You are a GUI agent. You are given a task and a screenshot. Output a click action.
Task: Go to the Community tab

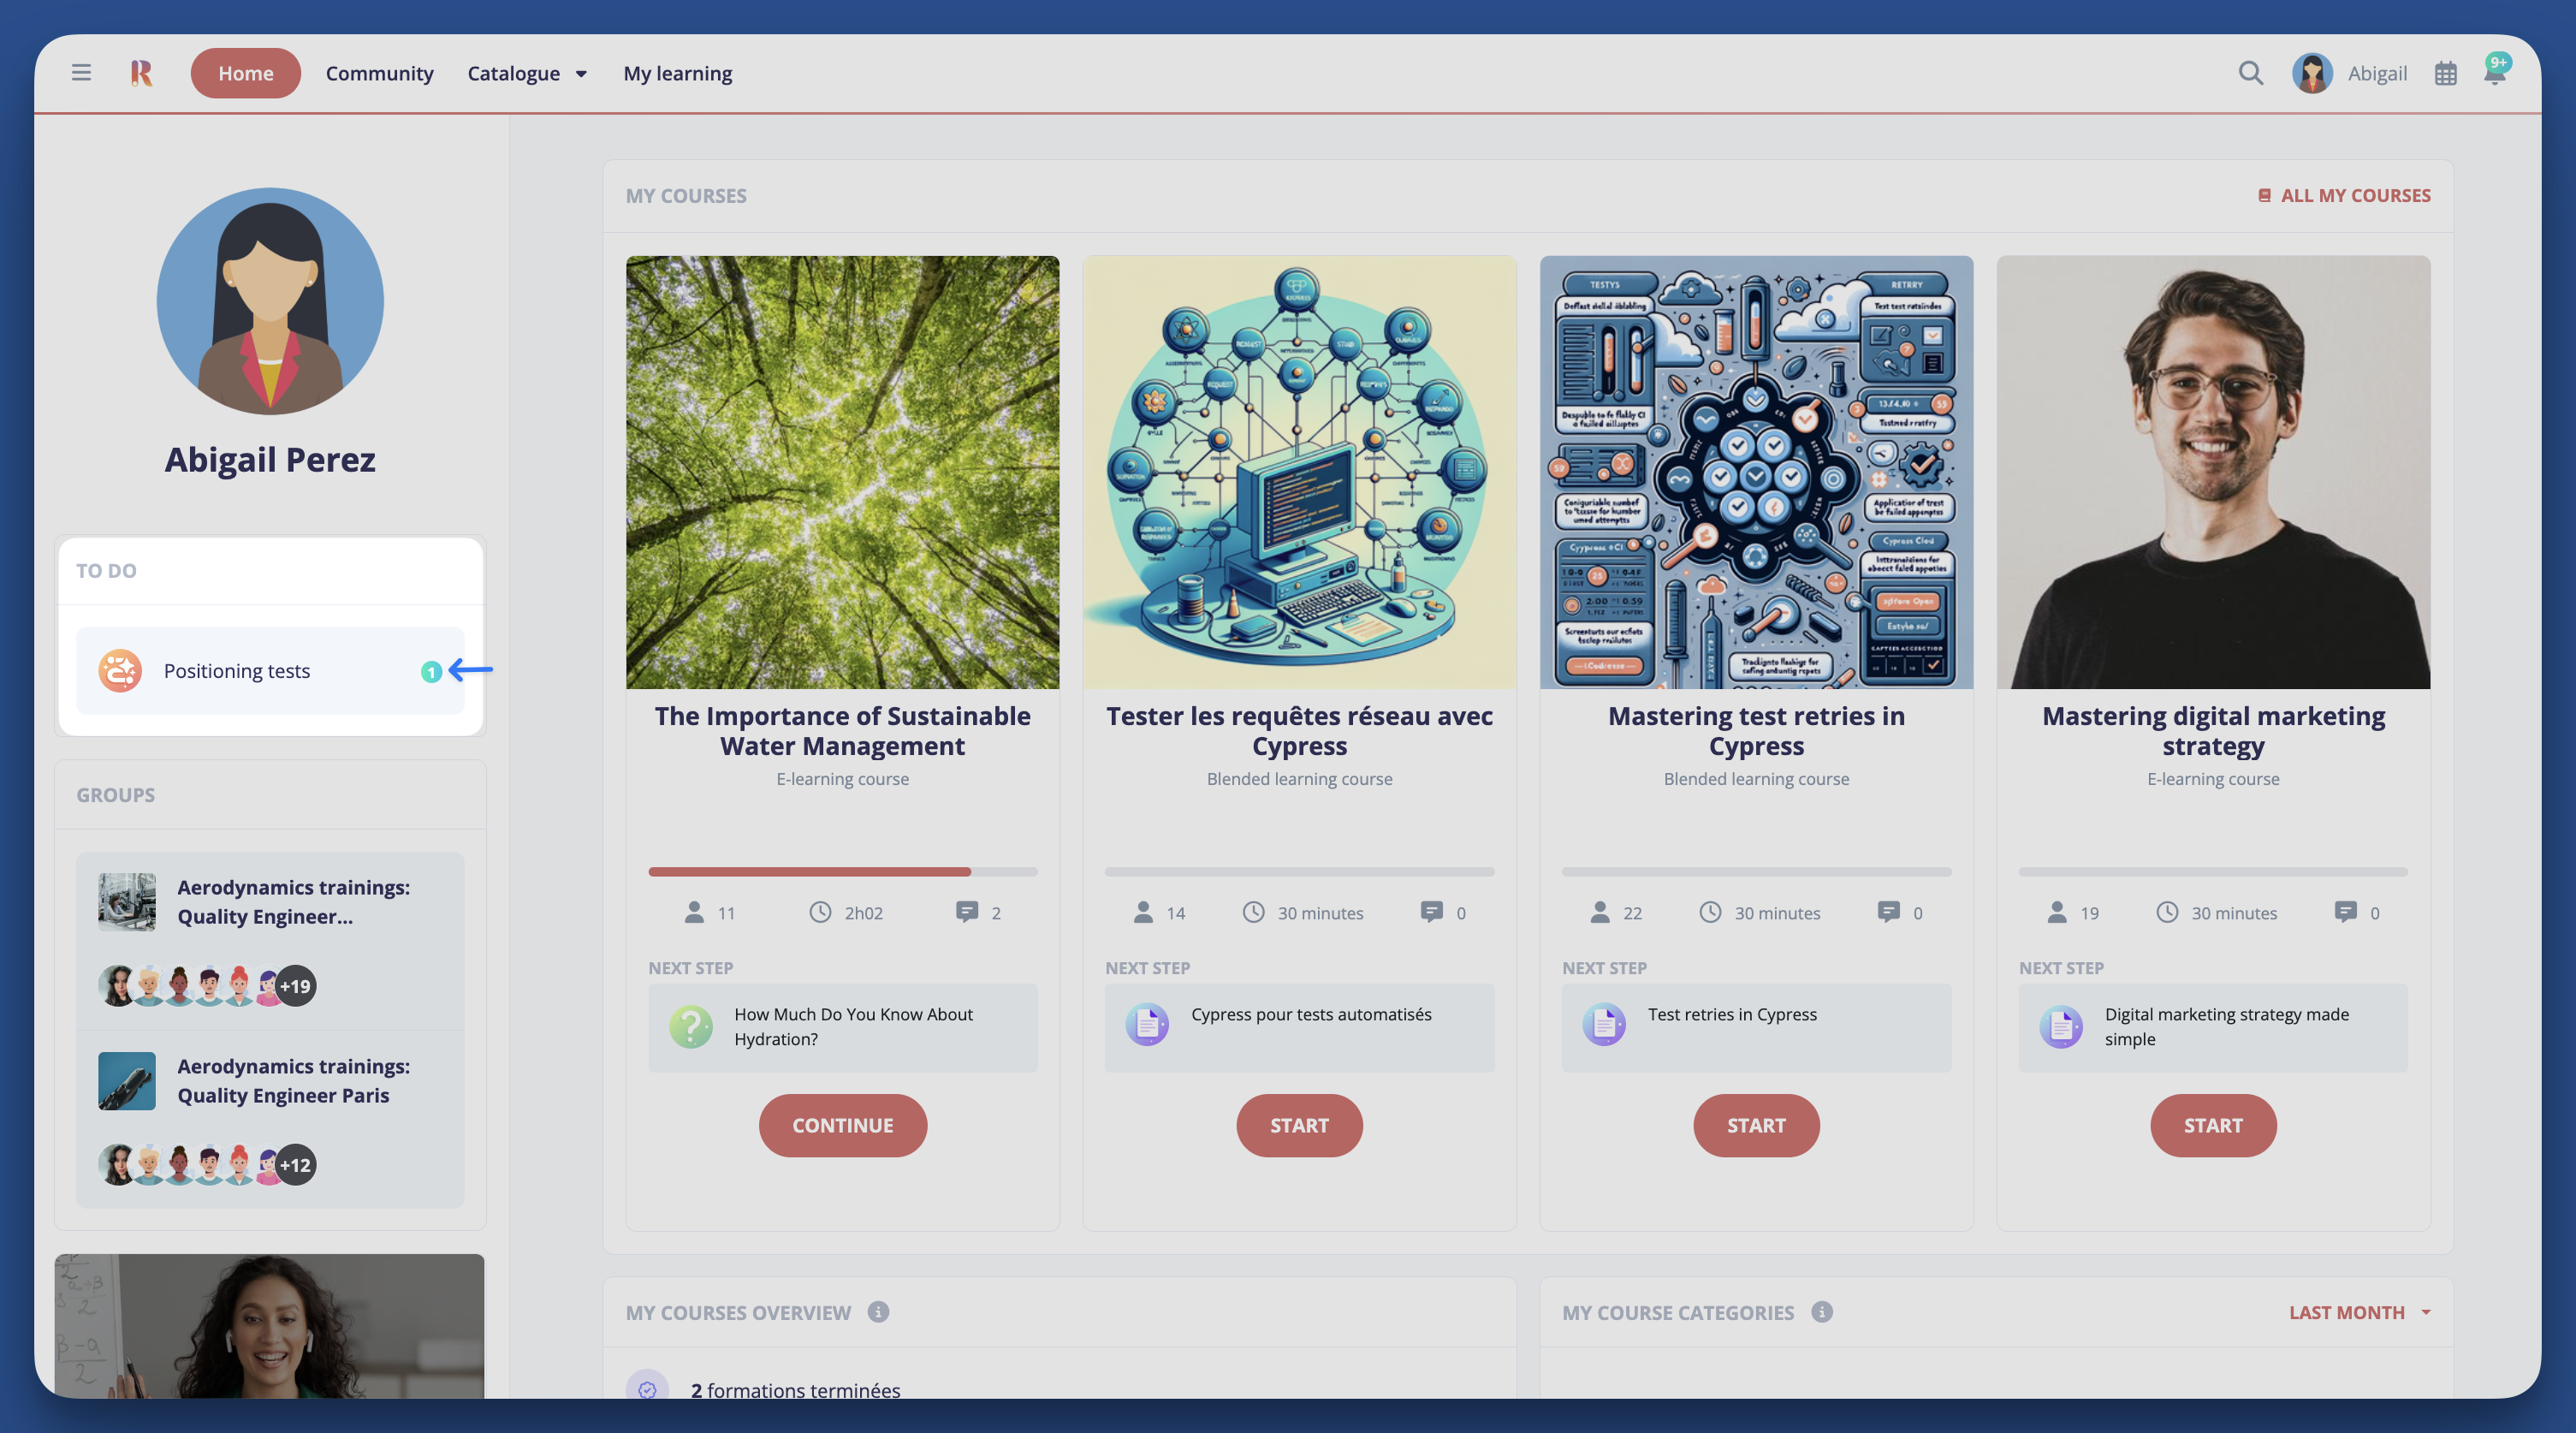click(379, 73)
